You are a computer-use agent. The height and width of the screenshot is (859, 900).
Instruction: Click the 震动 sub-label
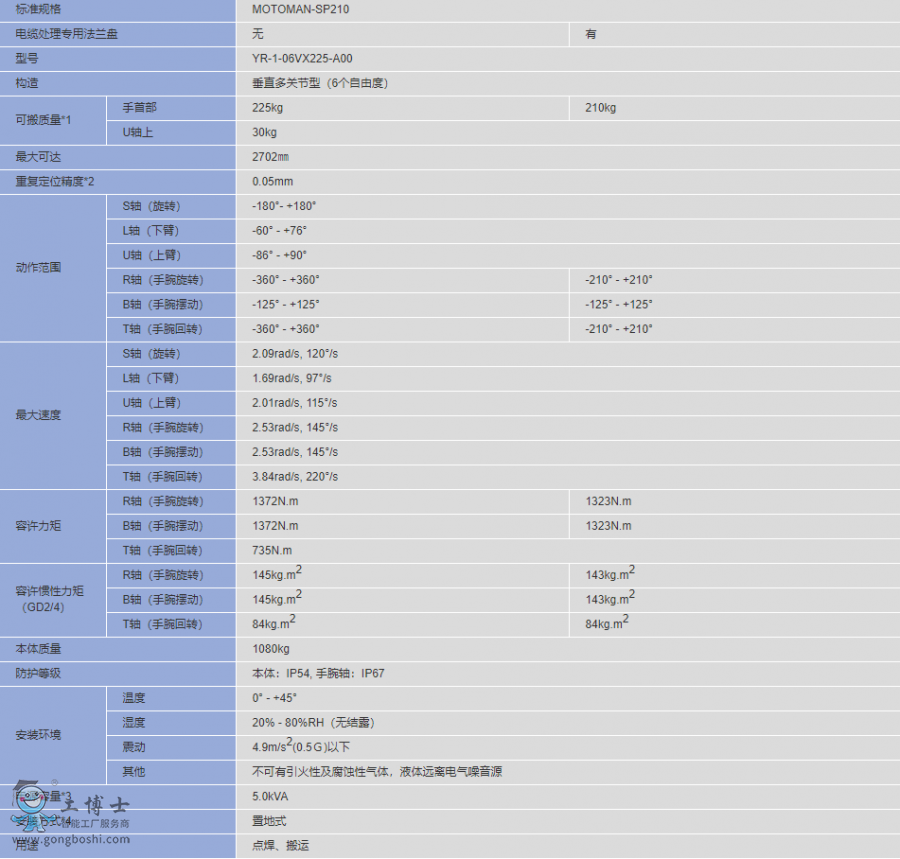click(134, 748)
